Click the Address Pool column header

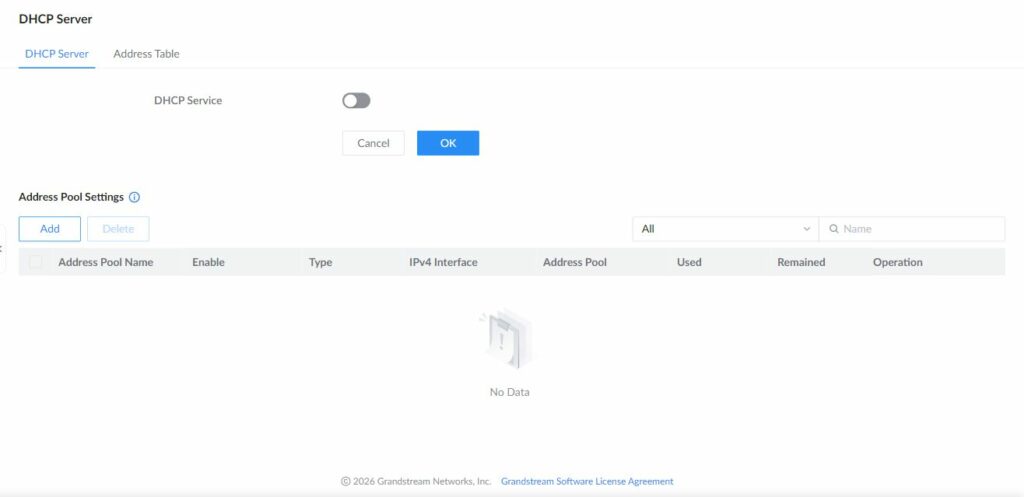coord(575,263)
